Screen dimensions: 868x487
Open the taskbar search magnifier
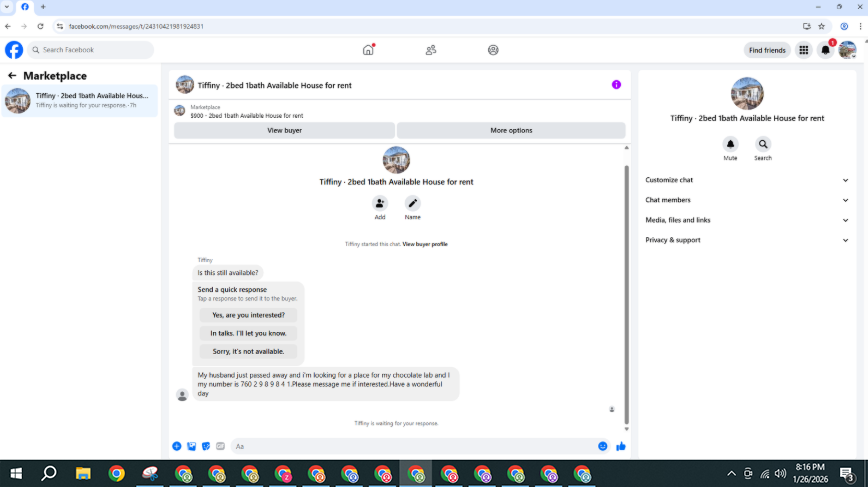coord(49,474)
